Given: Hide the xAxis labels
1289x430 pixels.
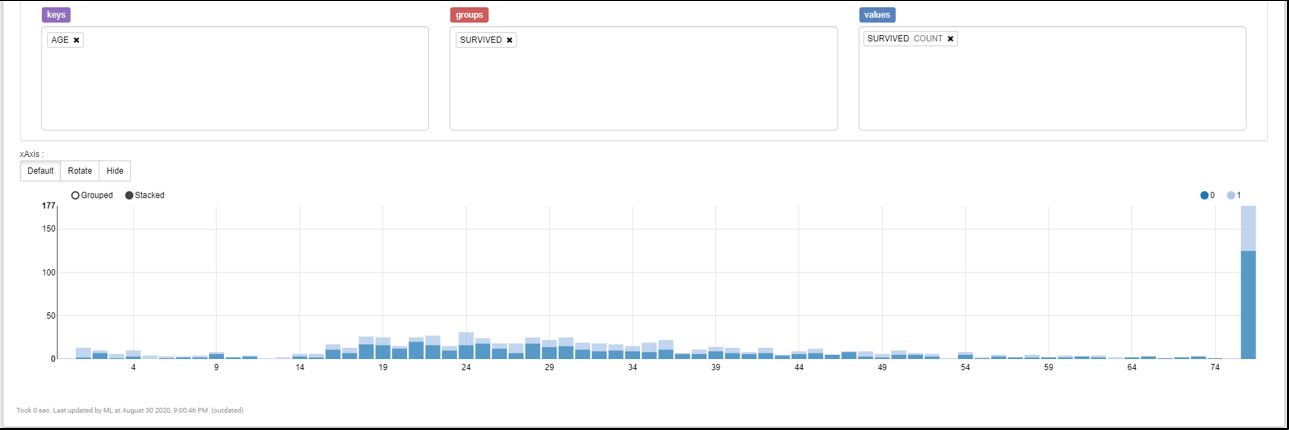Looking at the screenshot, I should [x=115, y=171].
